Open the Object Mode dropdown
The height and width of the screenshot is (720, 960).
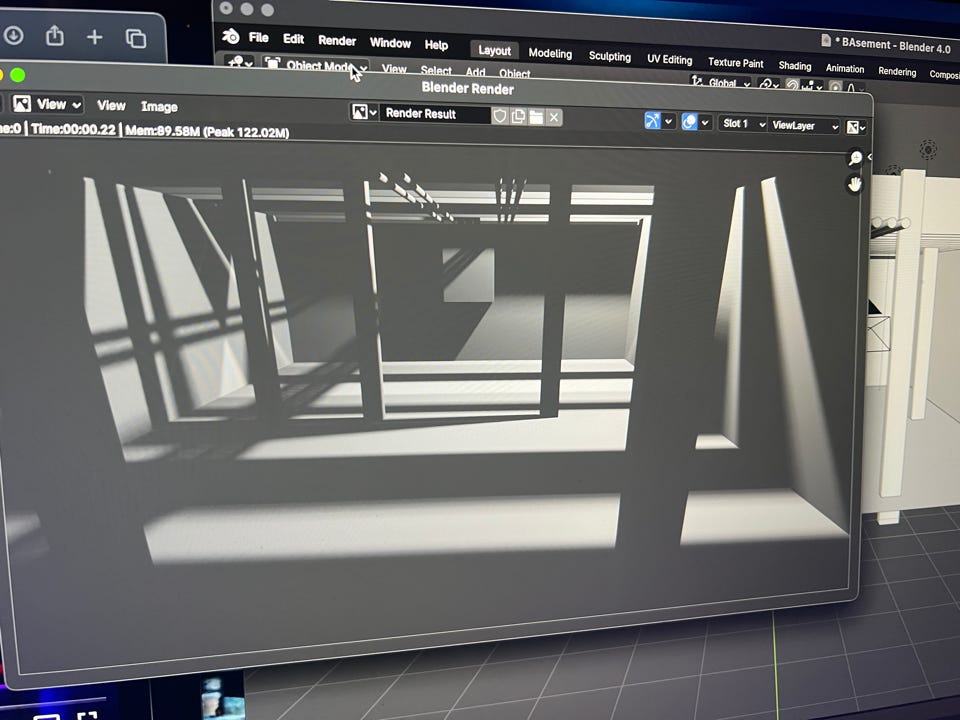coord(317,66)
